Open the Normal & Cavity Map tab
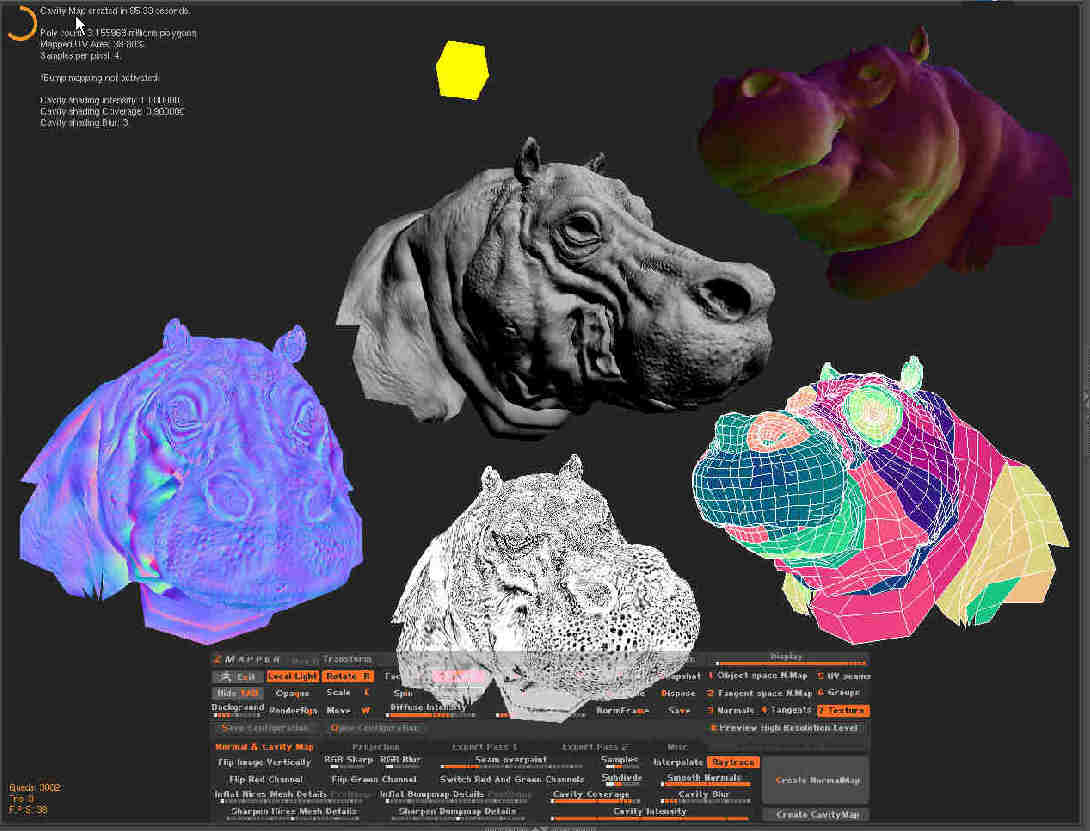This screenshot has height=831, width=1090. (264, 746)
